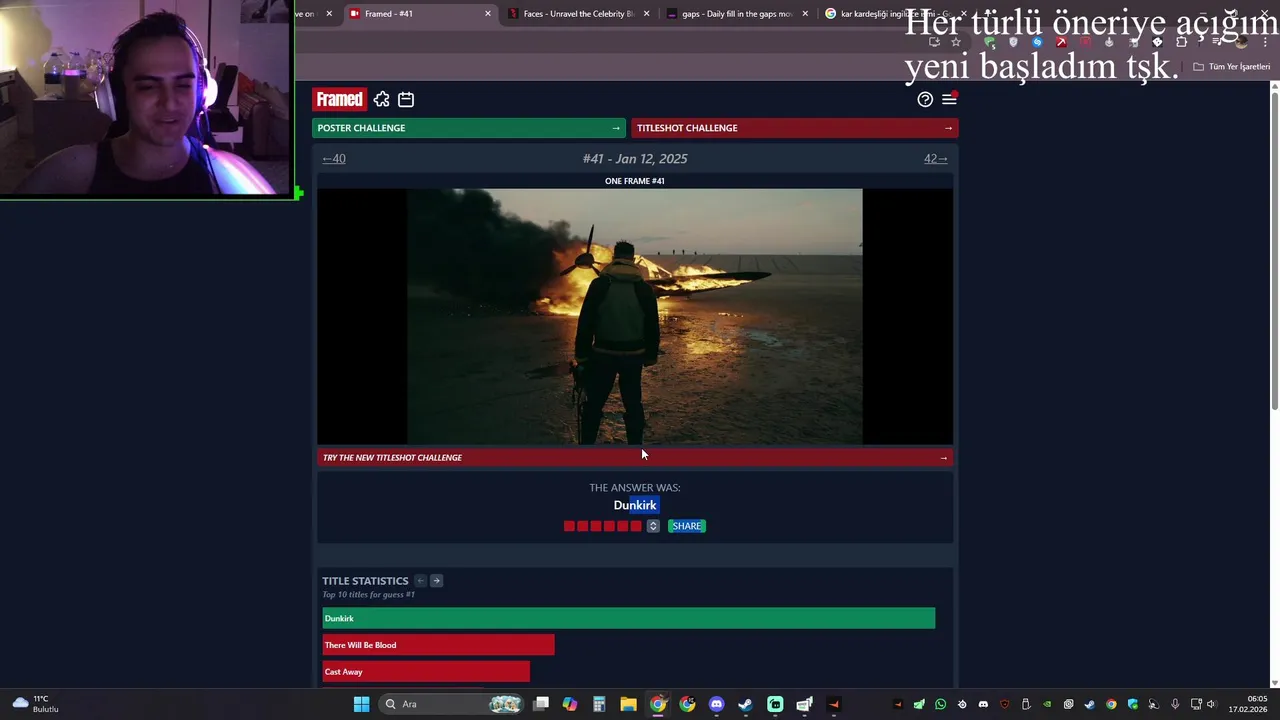Go to Poster Challenge
Screen dimensions: 1280x720
pos(469,128)
